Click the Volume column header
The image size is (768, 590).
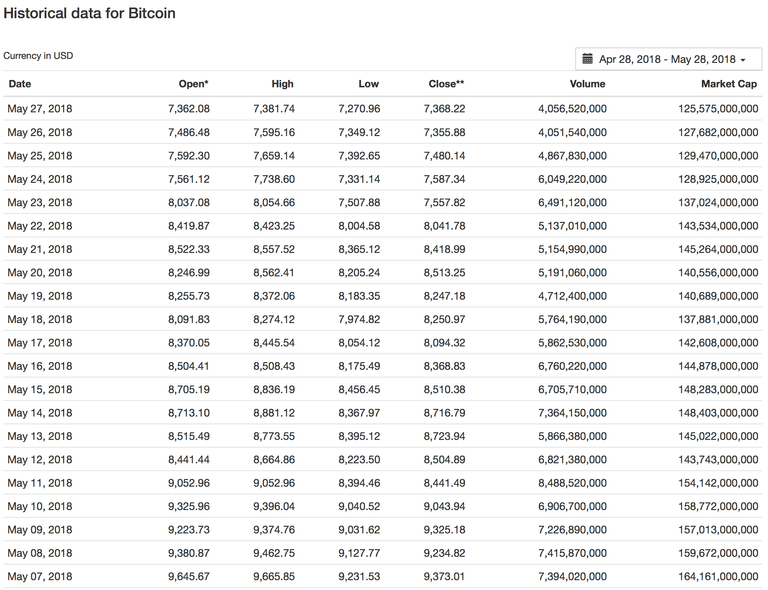click(587, 84)
